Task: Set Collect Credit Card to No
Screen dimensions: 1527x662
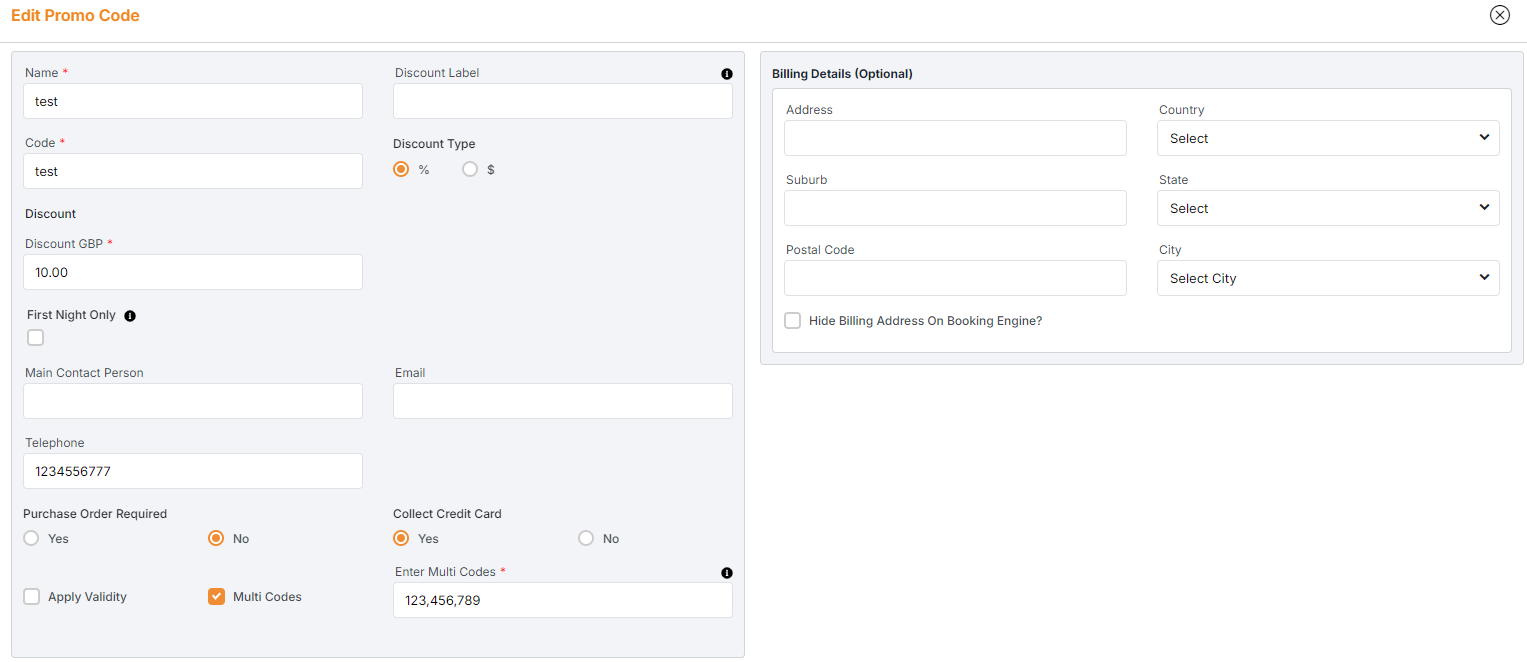Action: 586,539
